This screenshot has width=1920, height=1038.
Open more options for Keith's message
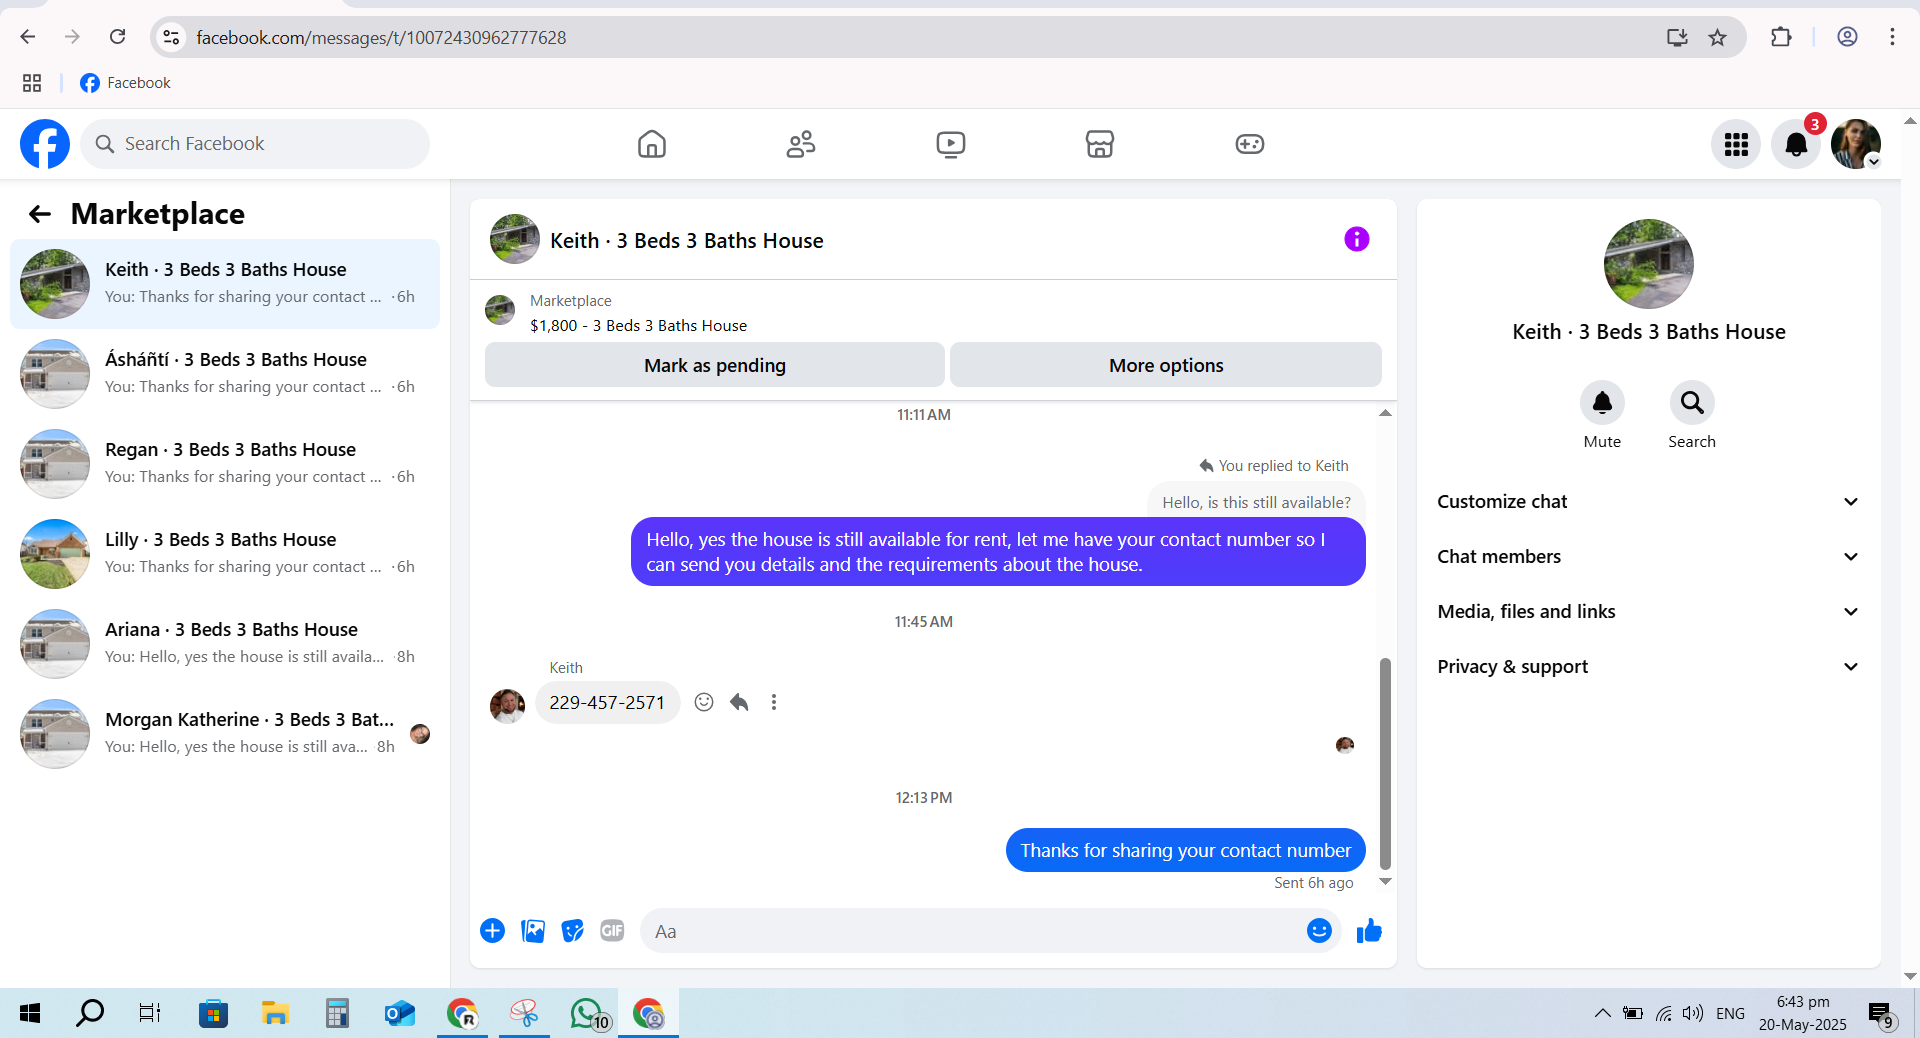click(774, 702)
